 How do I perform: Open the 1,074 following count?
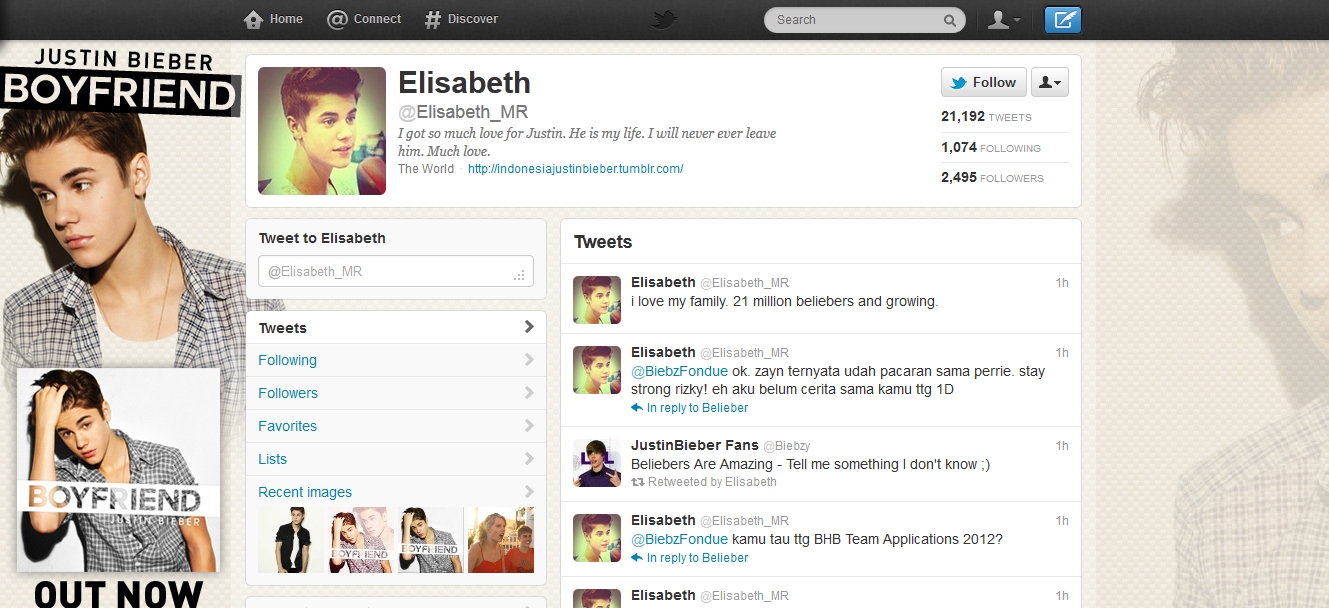(x=991, y=148)
